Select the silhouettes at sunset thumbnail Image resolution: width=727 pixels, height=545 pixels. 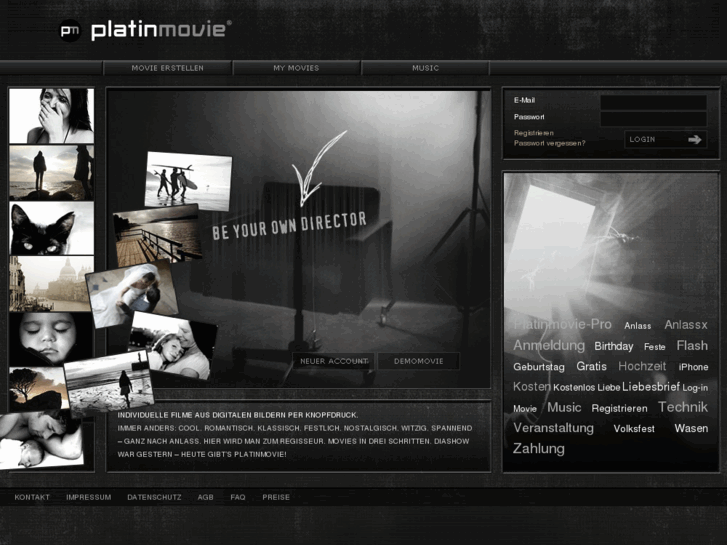click(x=51, y=173)
